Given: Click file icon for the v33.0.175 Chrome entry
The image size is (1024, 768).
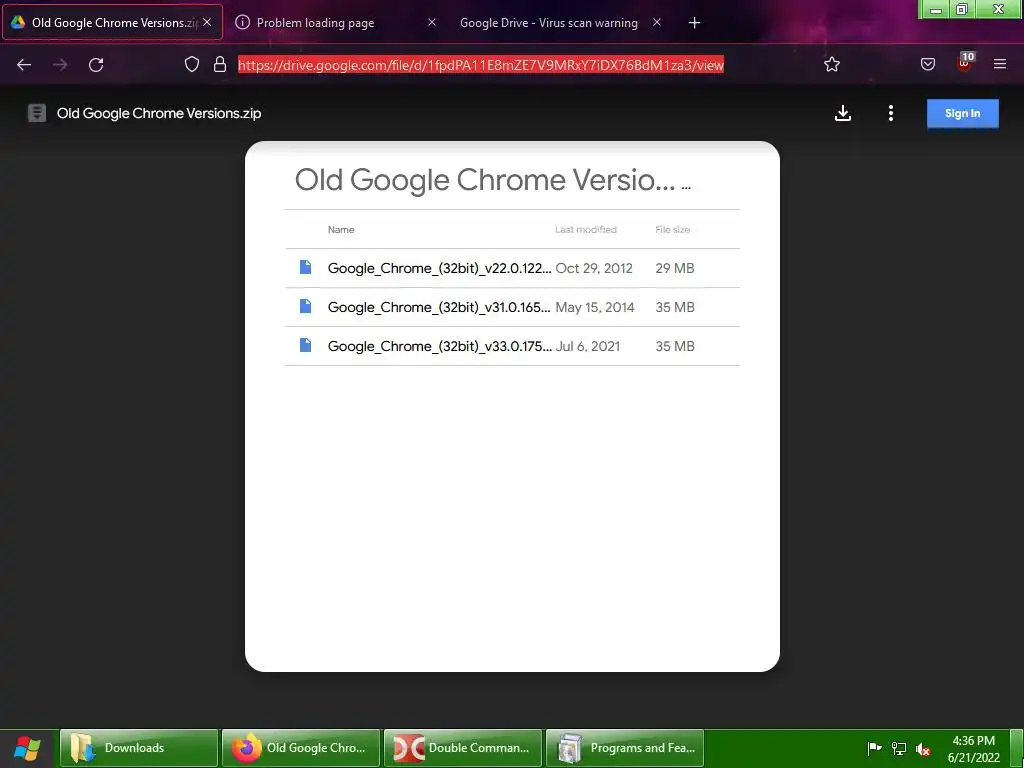Looking at the screenshot, I should (305, 345).
